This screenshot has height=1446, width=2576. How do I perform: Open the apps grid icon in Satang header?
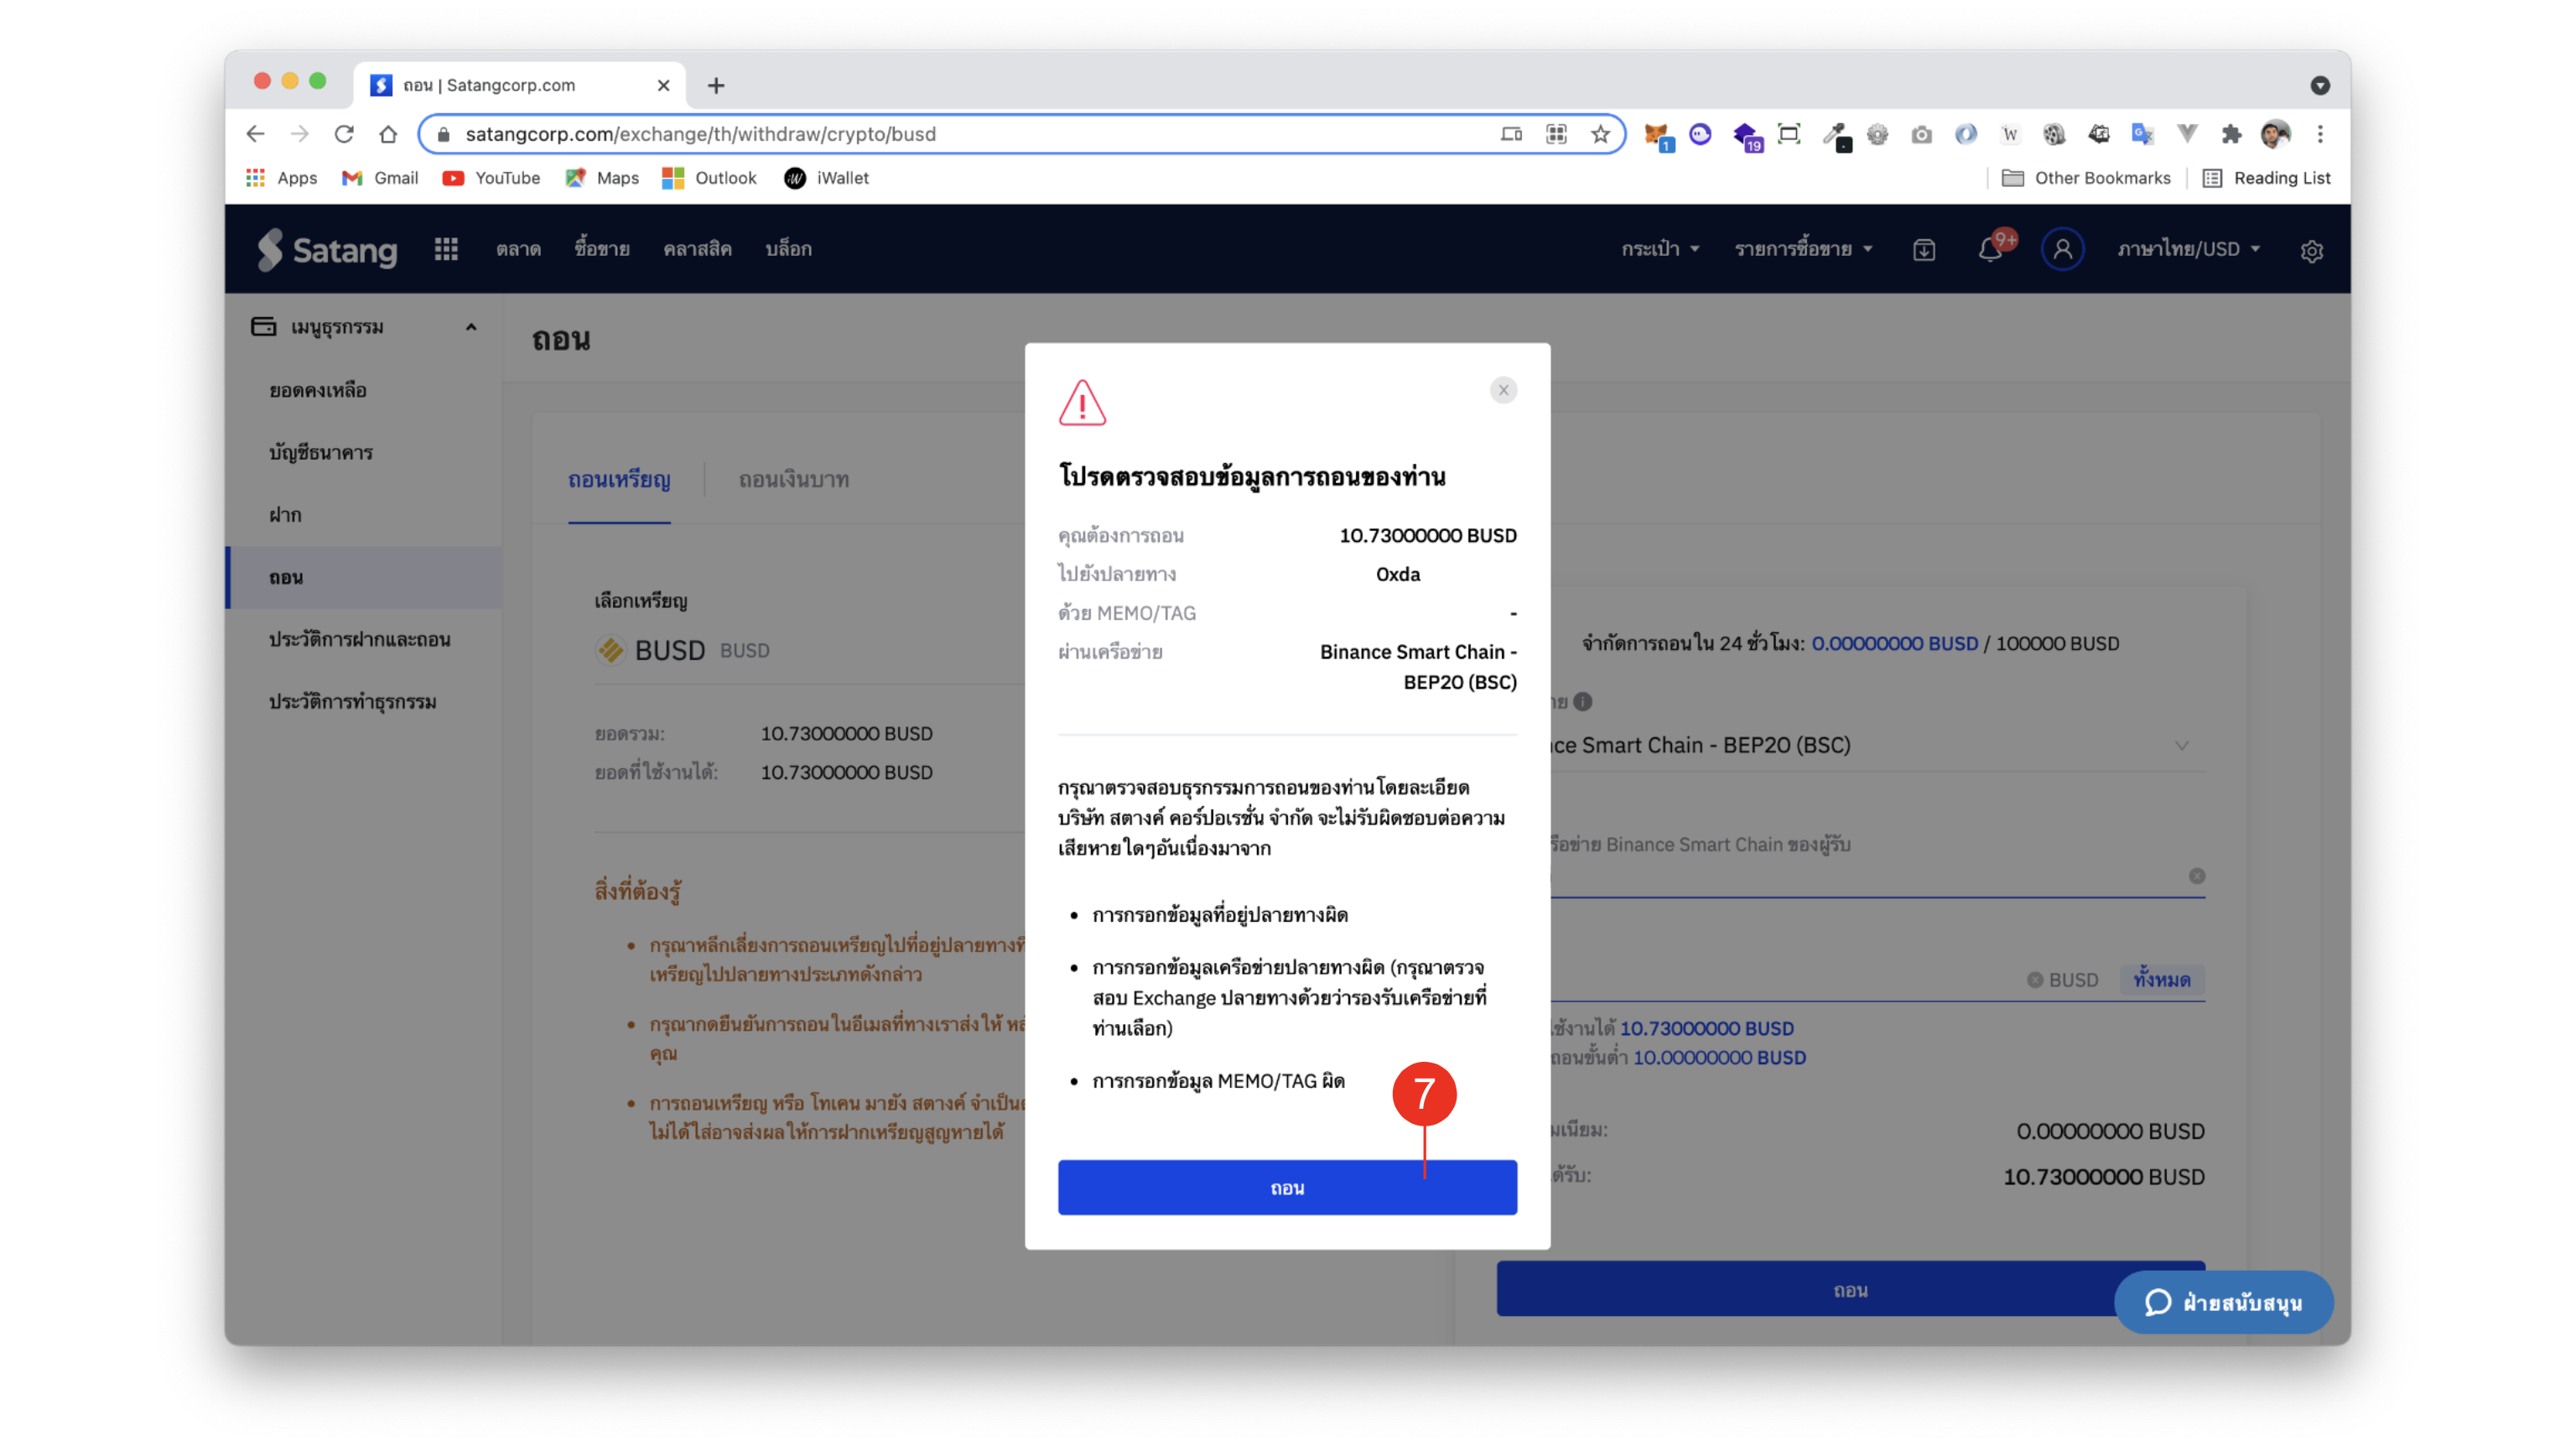pyautogui.click(x=446, y=249)
